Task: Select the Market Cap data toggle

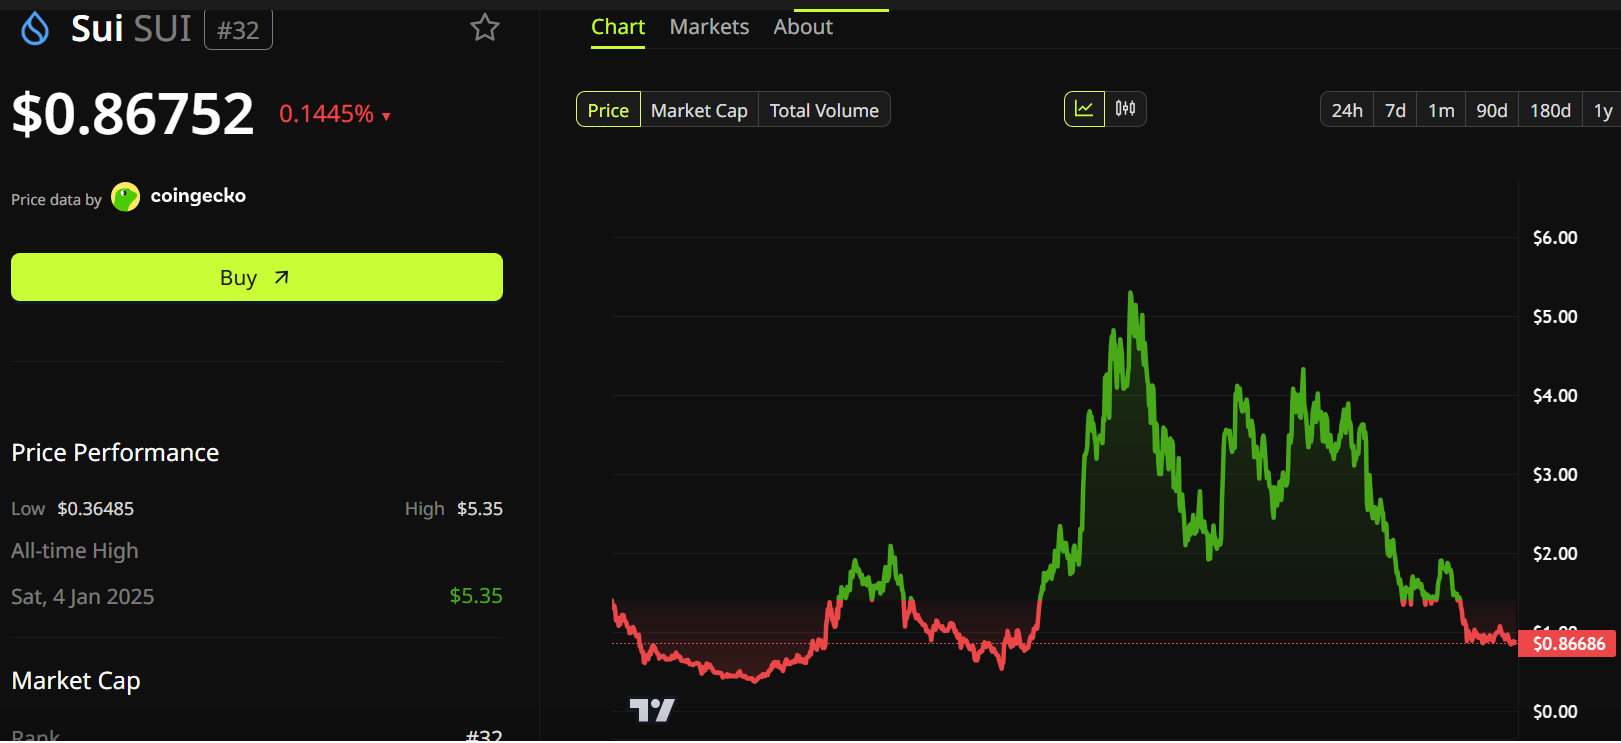Action: click(x=699, y=110)
